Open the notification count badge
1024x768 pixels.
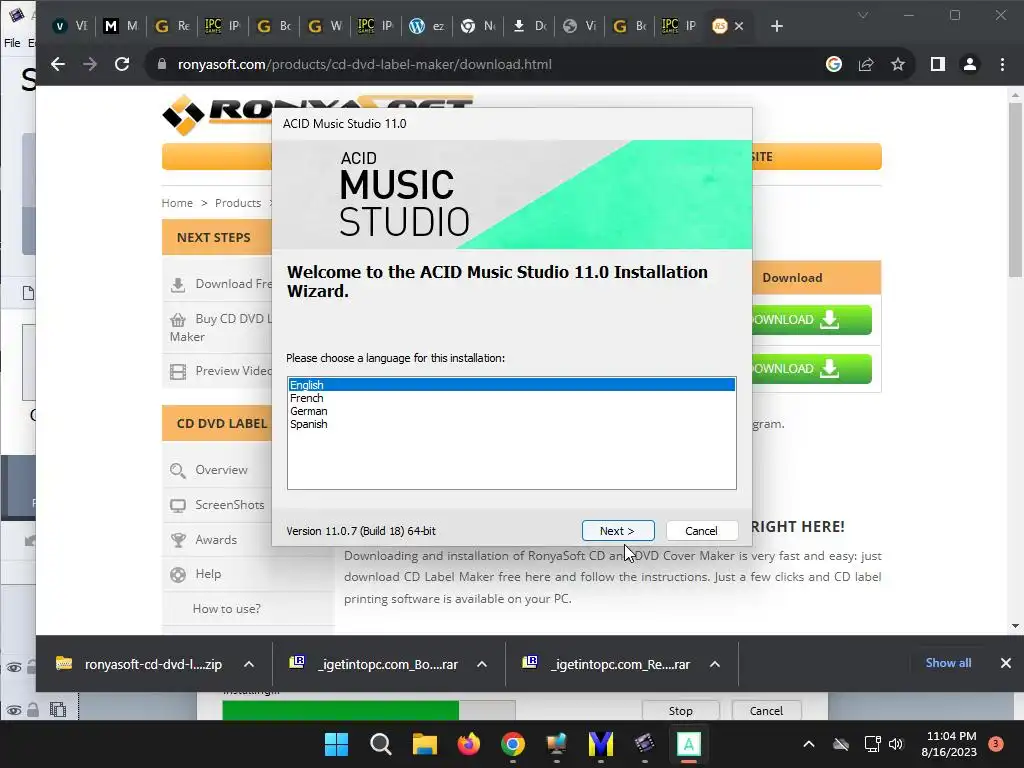tap(996, 744)
